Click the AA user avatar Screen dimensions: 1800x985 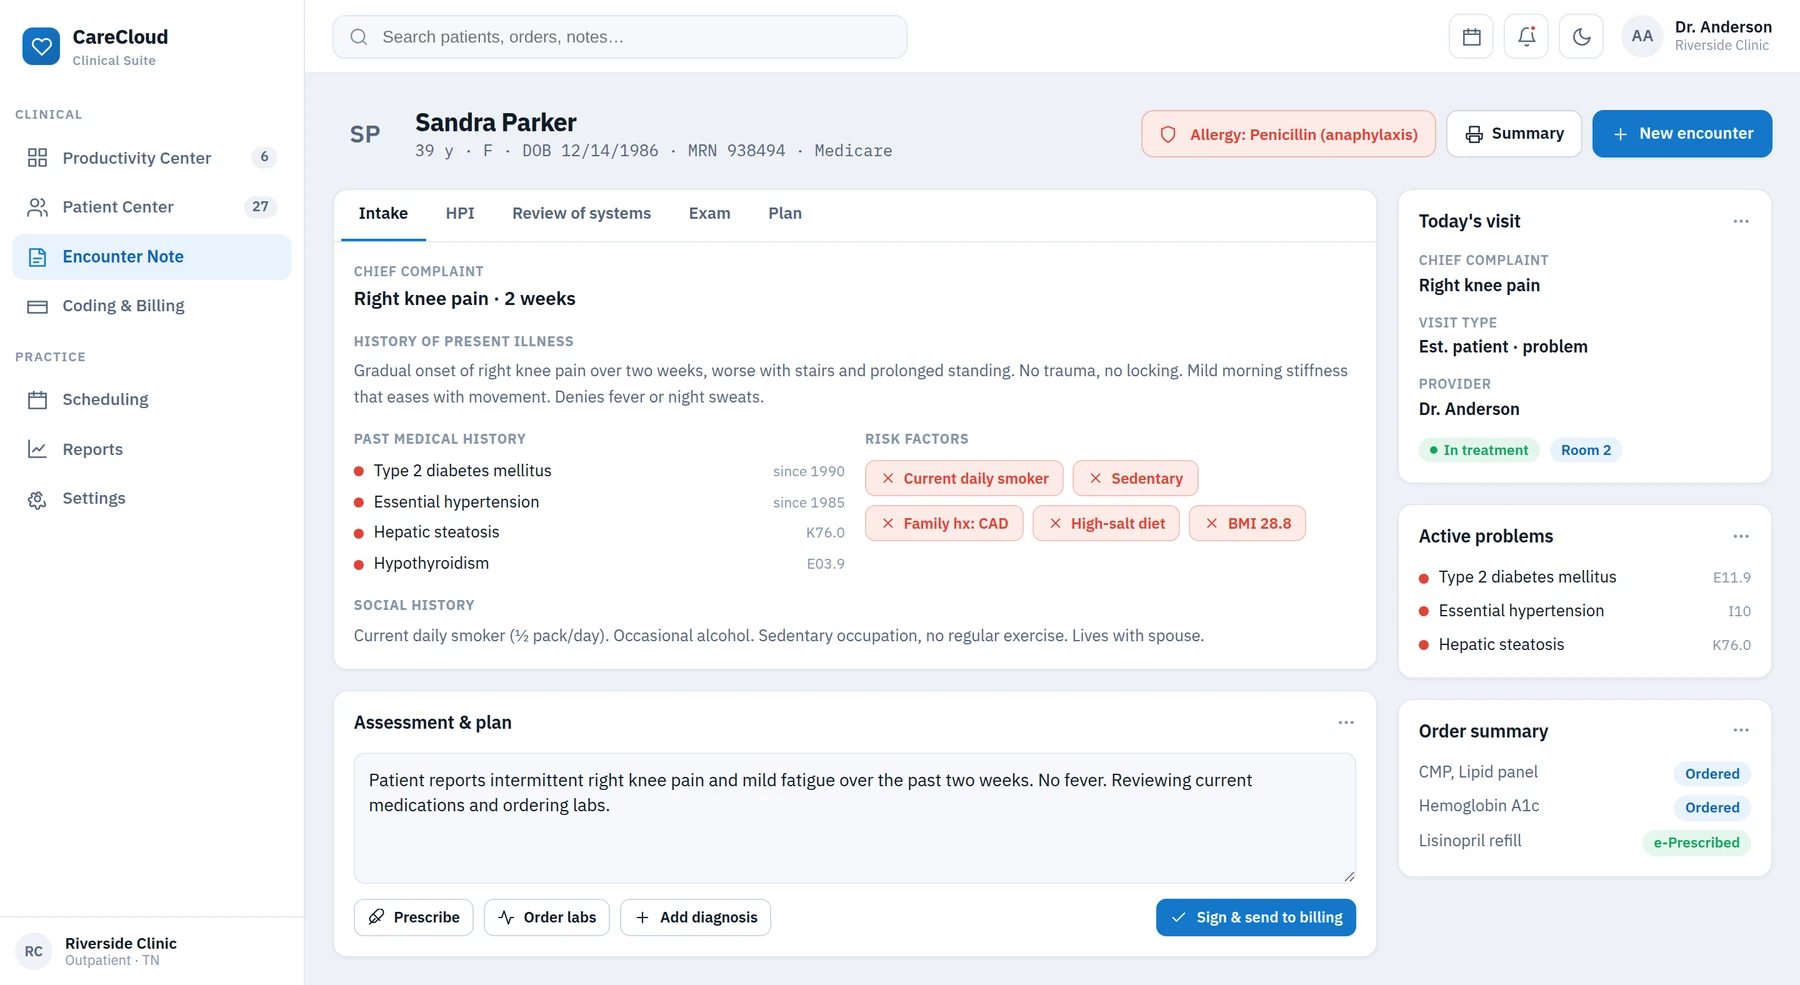[x=1642, y=37]
